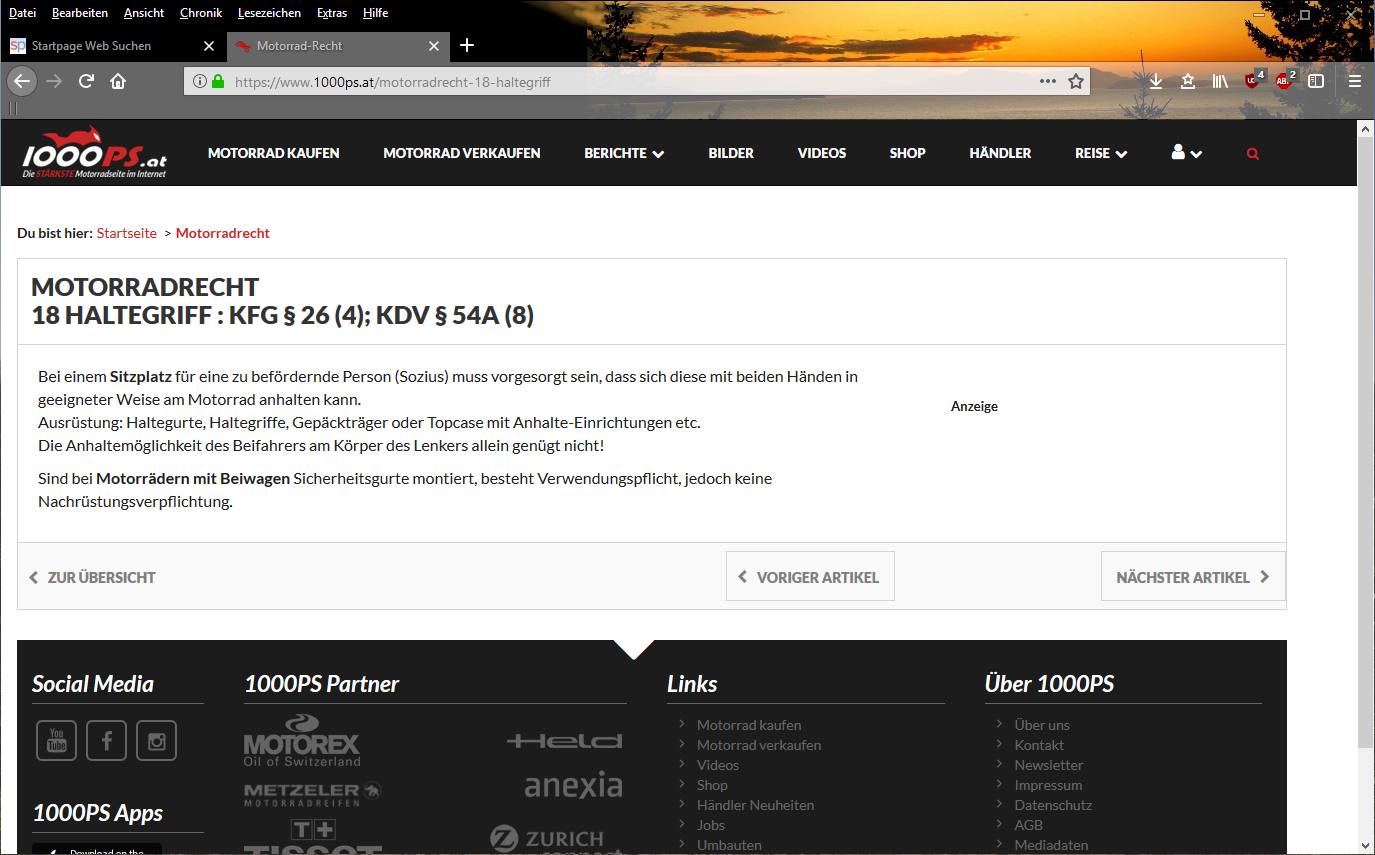Expand the Berichte dropdown menu

(x=624, y=153)
